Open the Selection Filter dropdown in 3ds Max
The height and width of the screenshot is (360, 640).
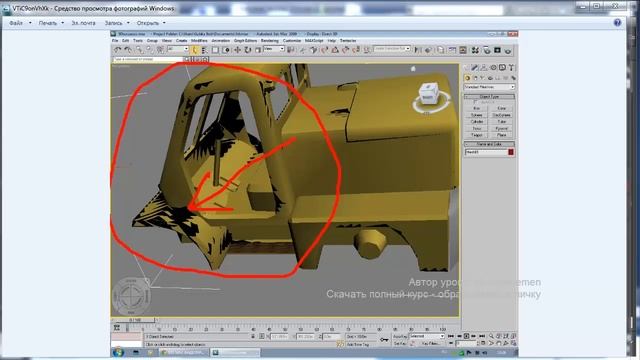pos(178,49)
